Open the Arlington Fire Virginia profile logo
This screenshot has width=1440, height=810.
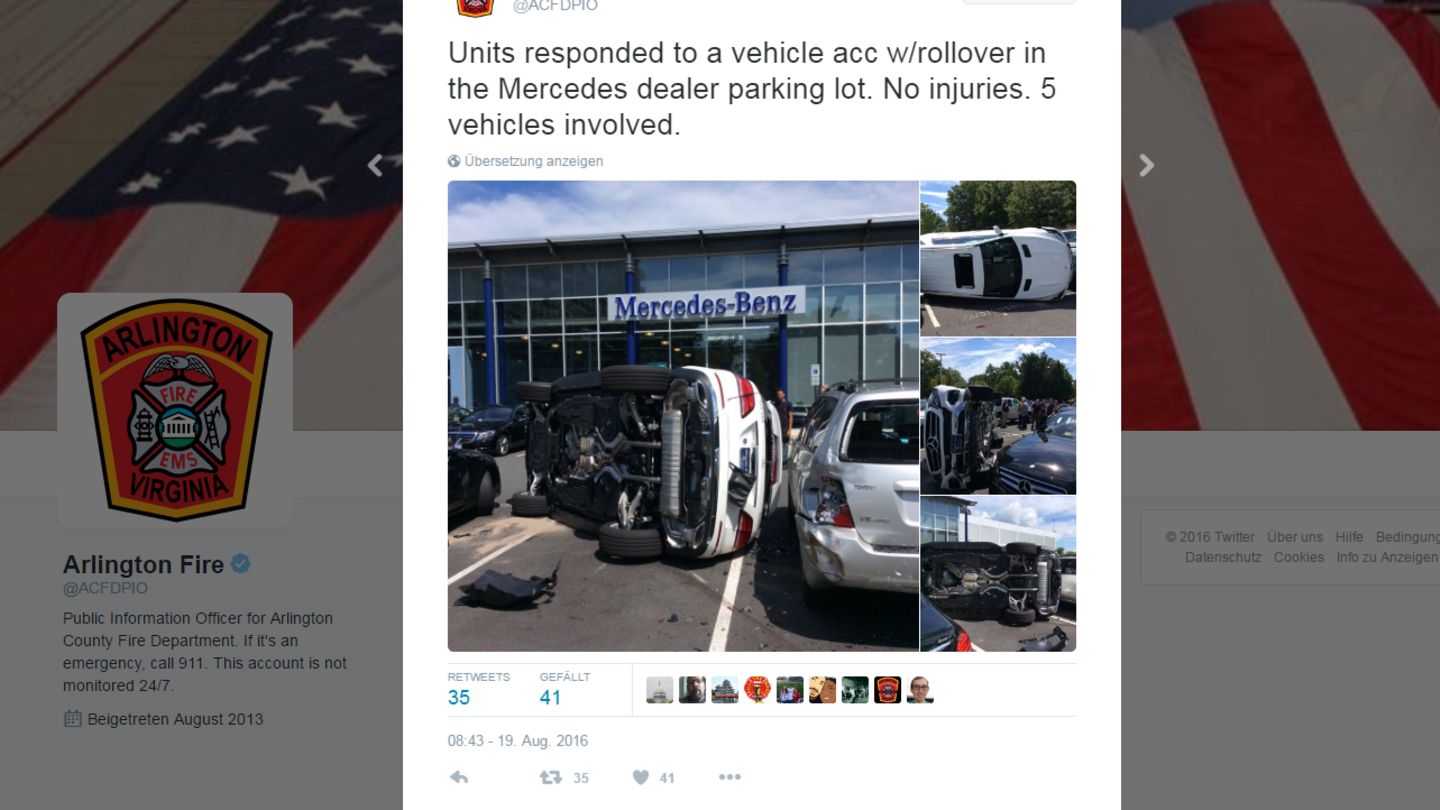coord(175,410)
